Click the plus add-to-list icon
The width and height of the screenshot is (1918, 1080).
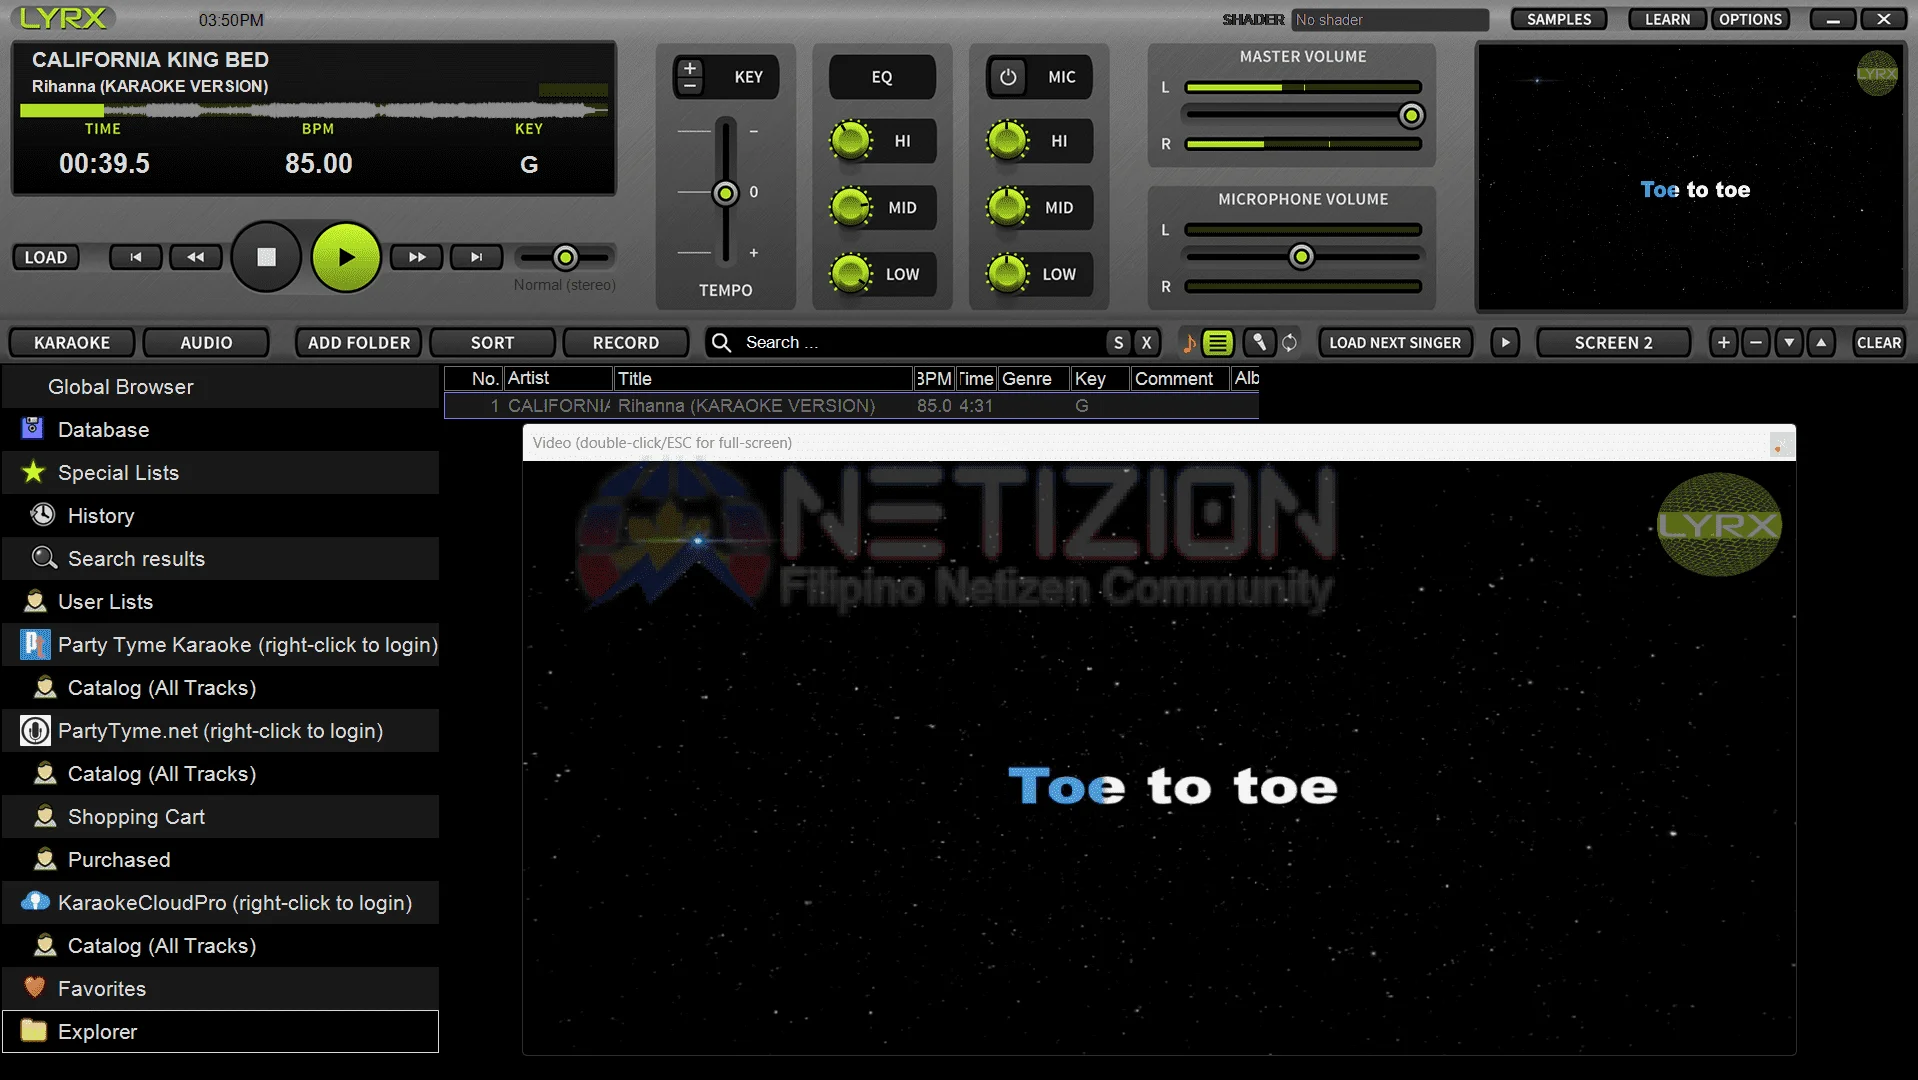[1723, 343]
